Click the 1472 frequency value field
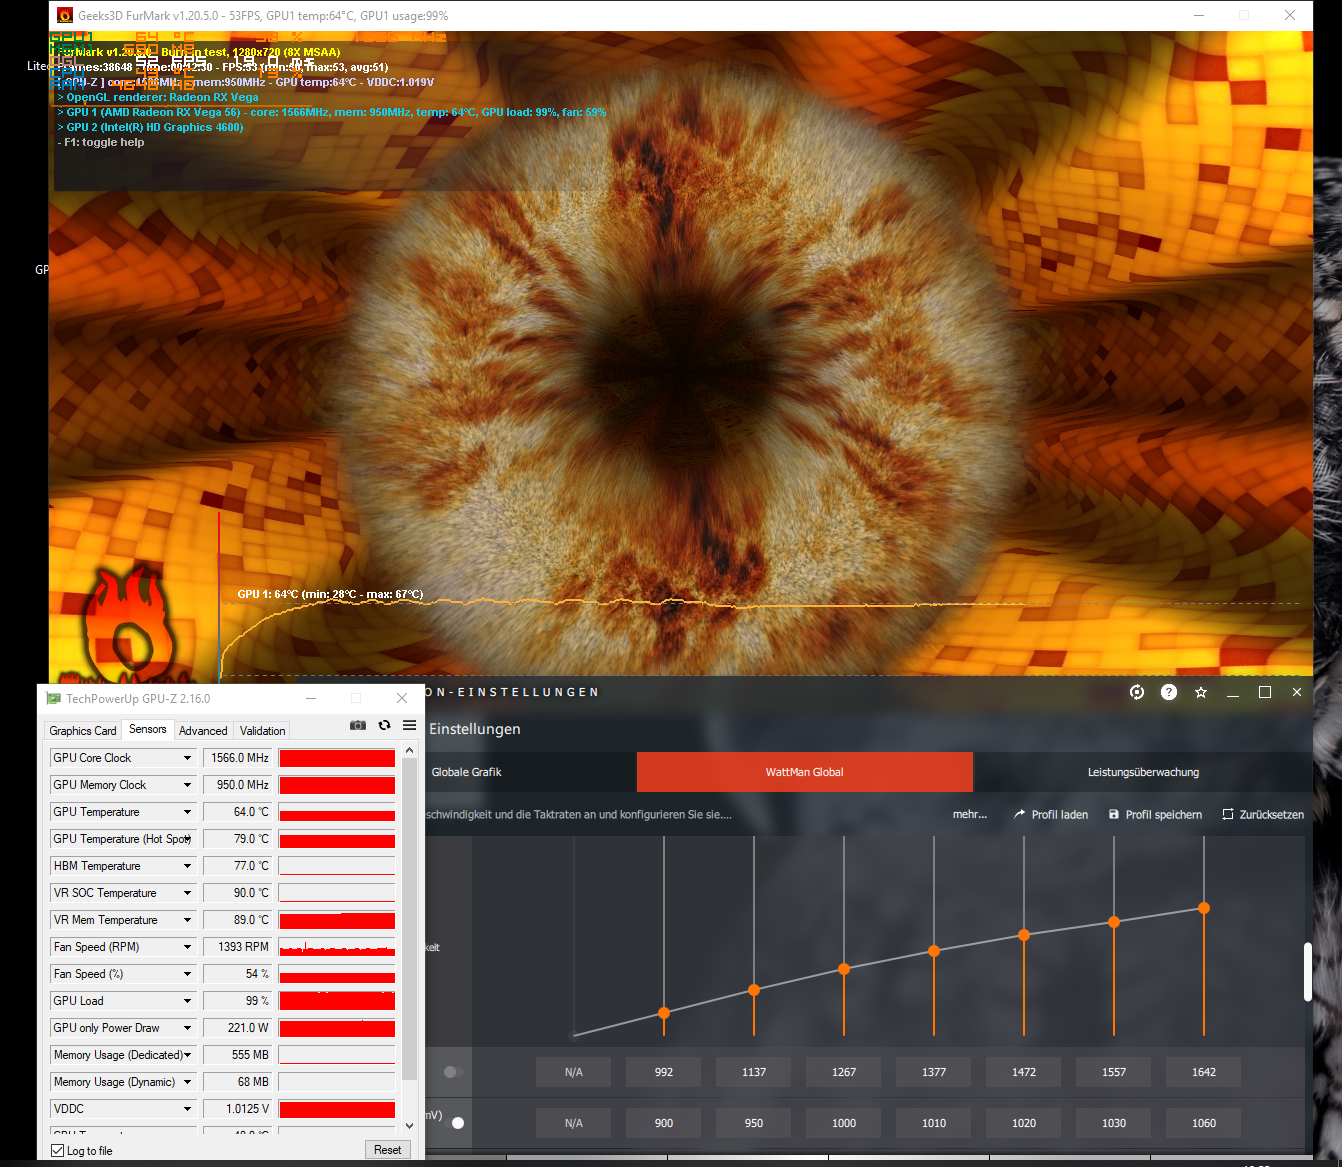1342x1167 pixels. [x=1024, y=1072]
